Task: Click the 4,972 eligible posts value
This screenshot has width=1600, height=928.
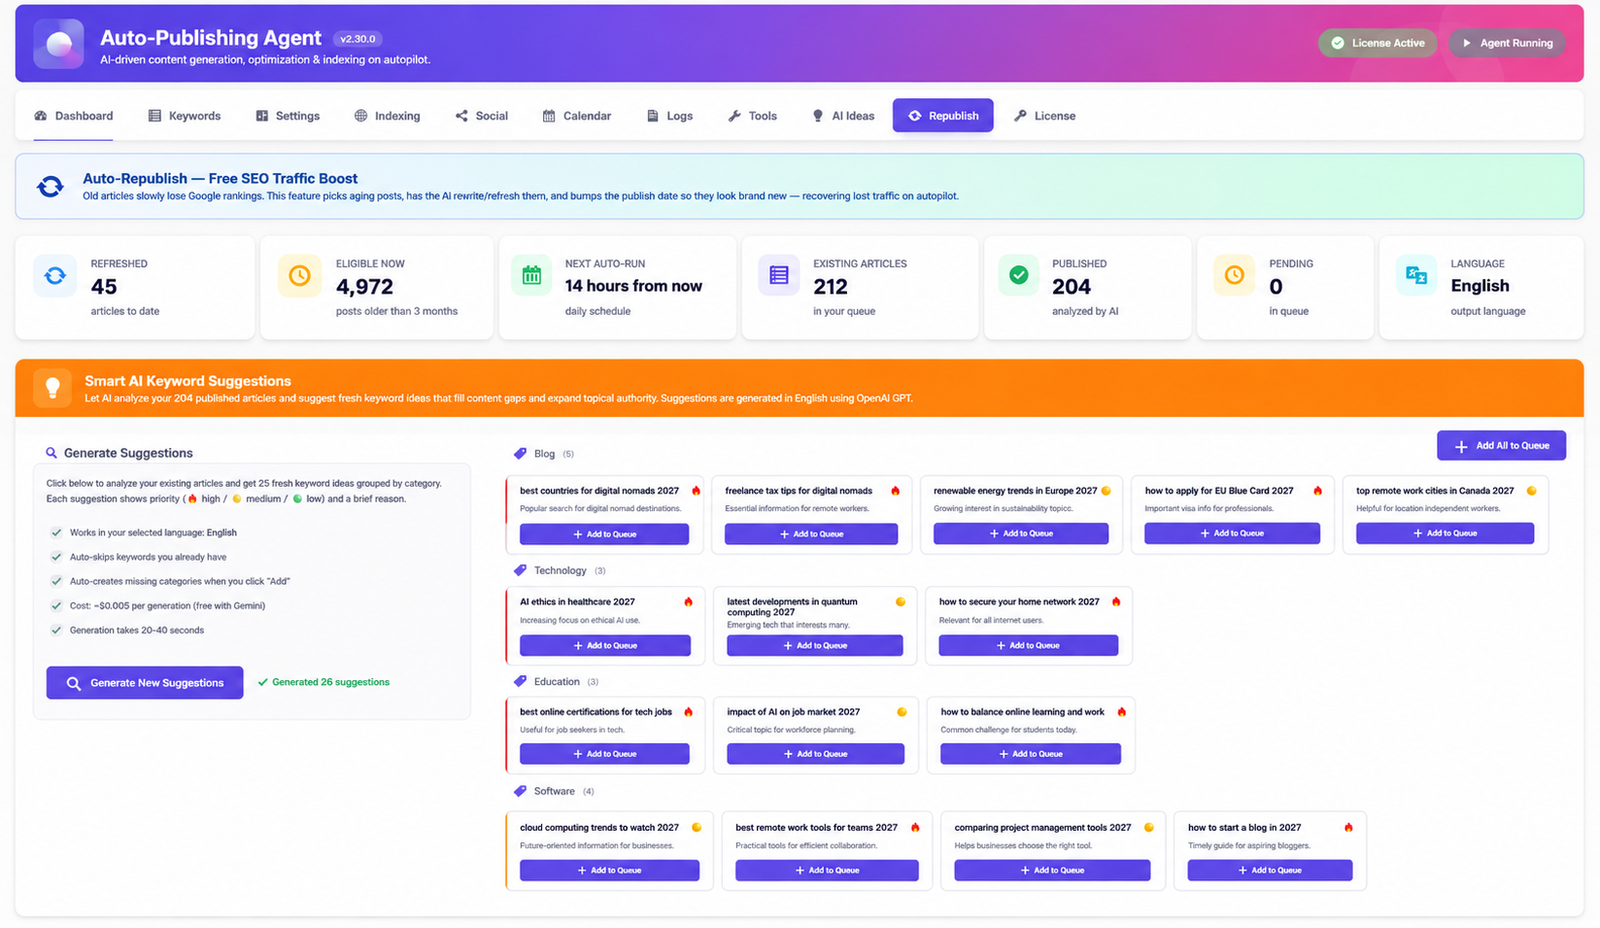Action: click(365, 287)
